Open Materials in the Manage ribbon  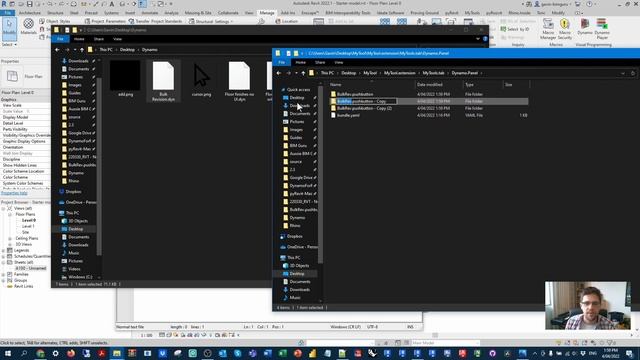tap(29, 27)
